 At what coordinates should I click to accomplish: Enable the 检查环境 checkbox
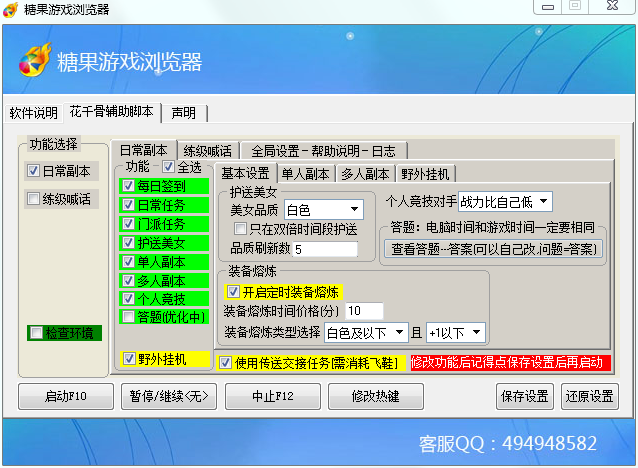click(x=37, y=333)
